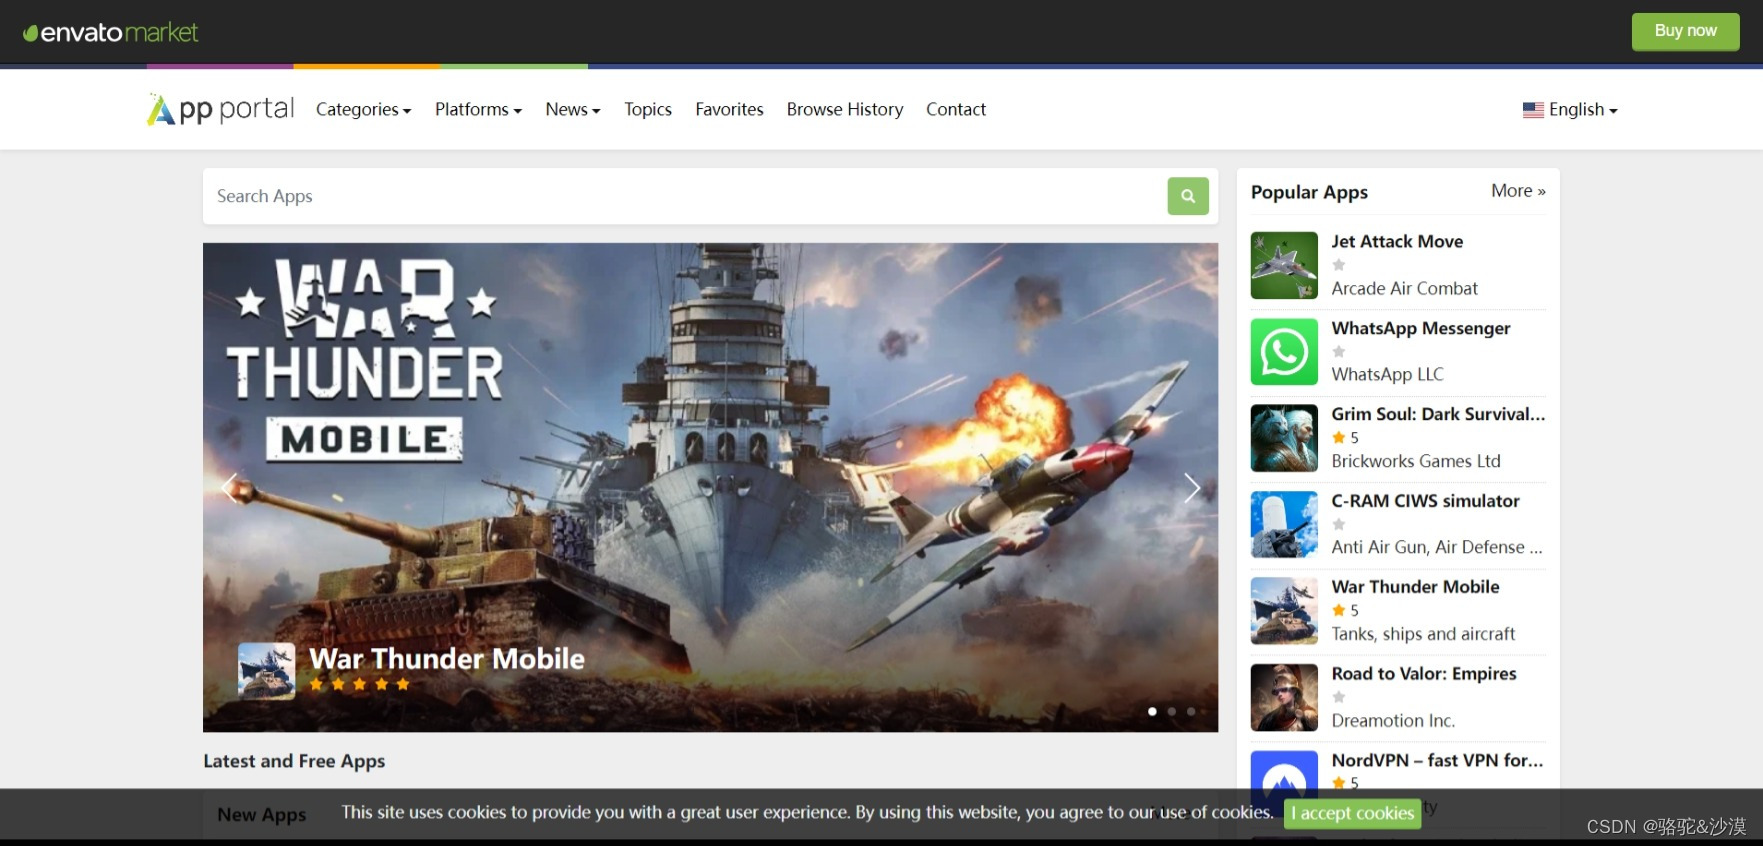
Task: Open the Topics menu item
Action: coord(648,109)
